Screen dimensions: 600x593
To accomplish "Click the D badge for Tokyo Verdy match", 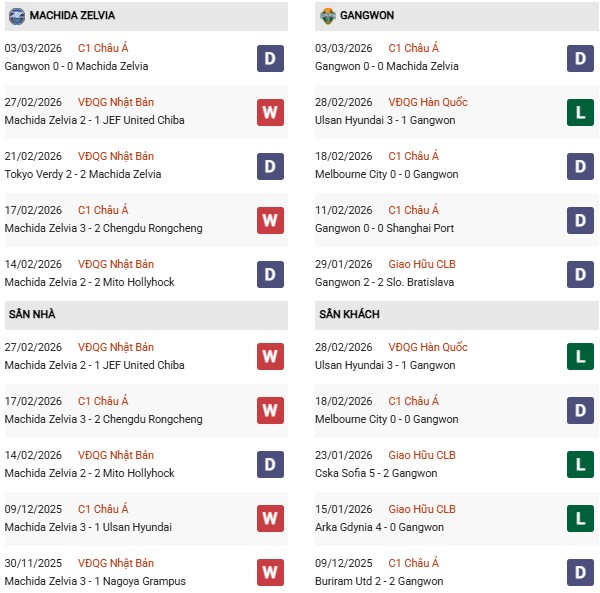I will tap(270, 166).
